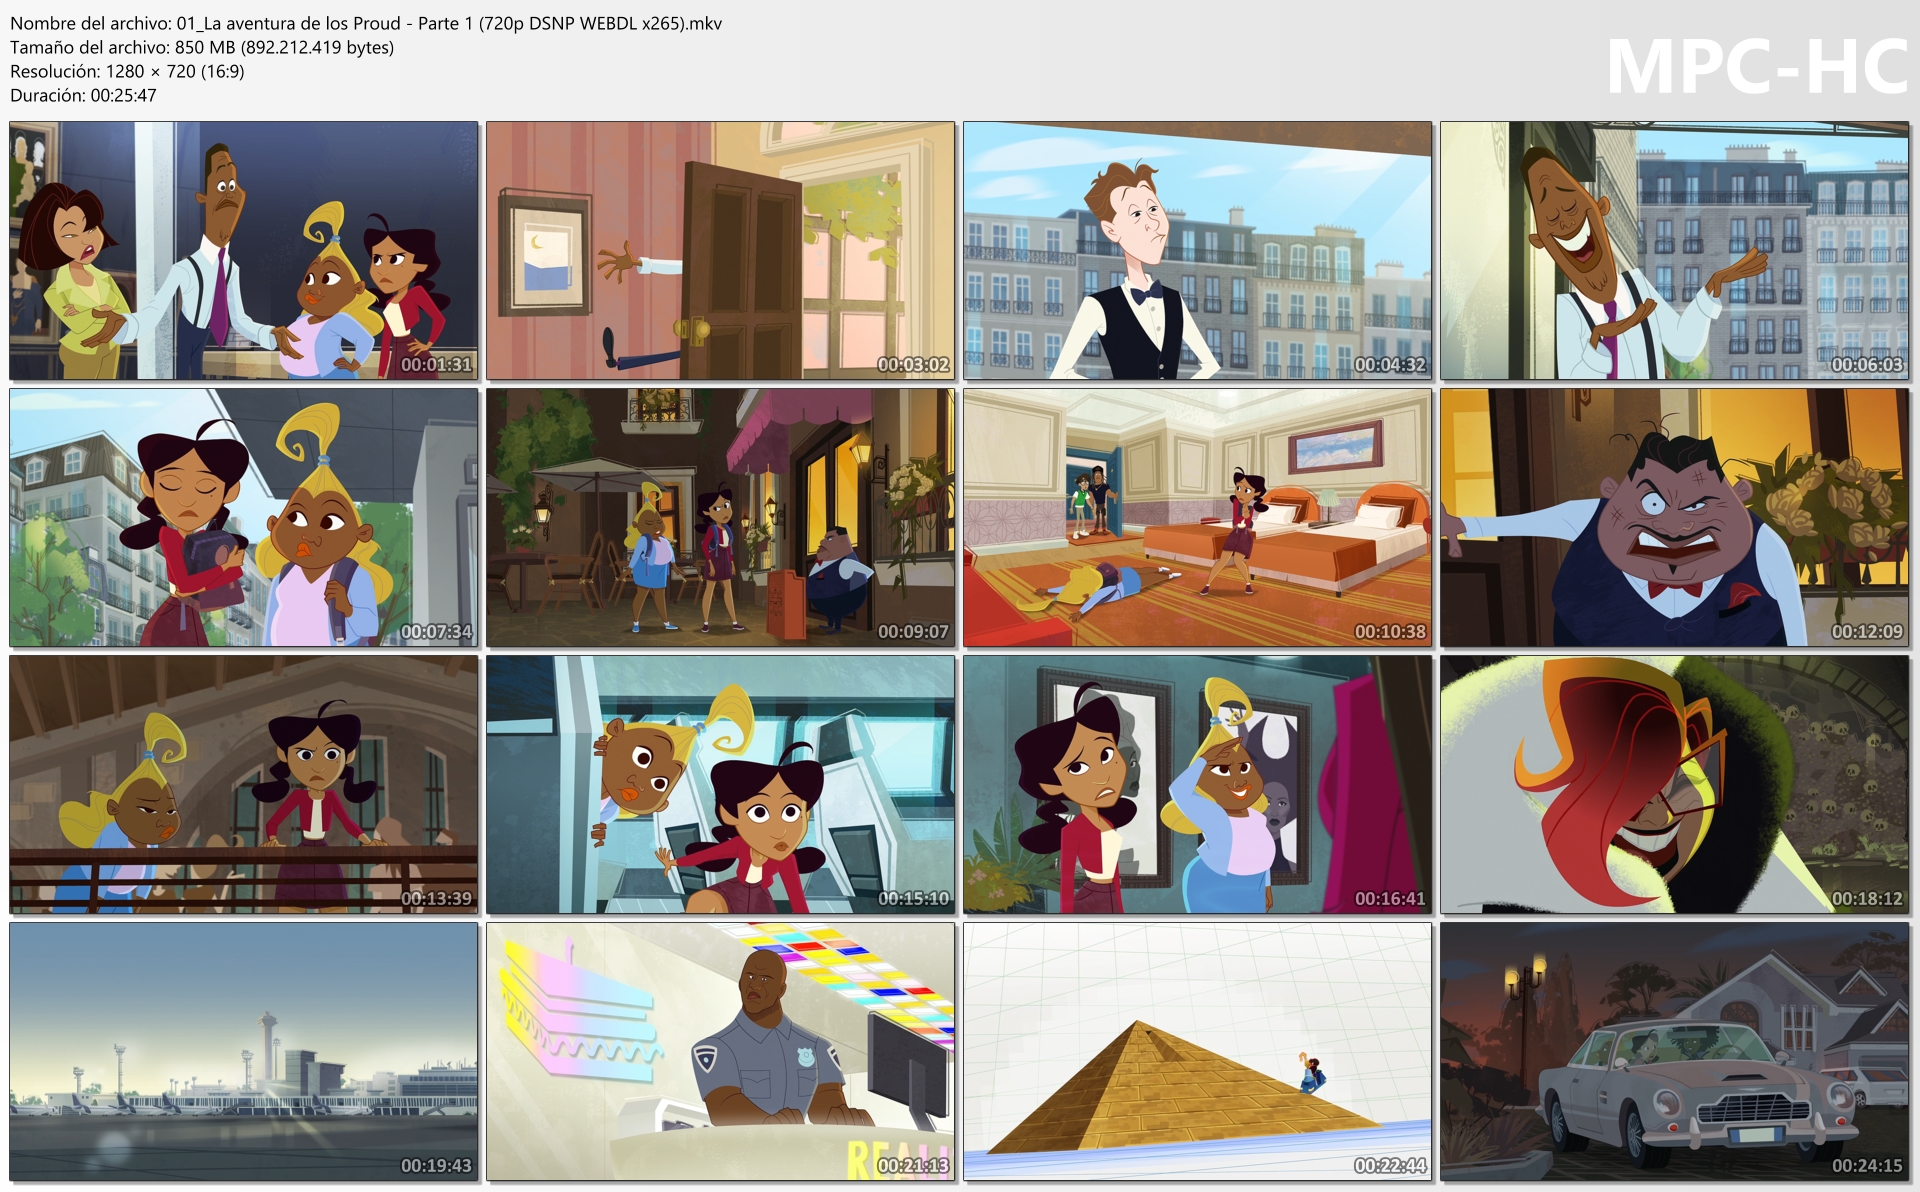Click the thumbnail timestamped 00:01:31
Viewport: 1920px width, 1192px height.
(x=244, y=251)
